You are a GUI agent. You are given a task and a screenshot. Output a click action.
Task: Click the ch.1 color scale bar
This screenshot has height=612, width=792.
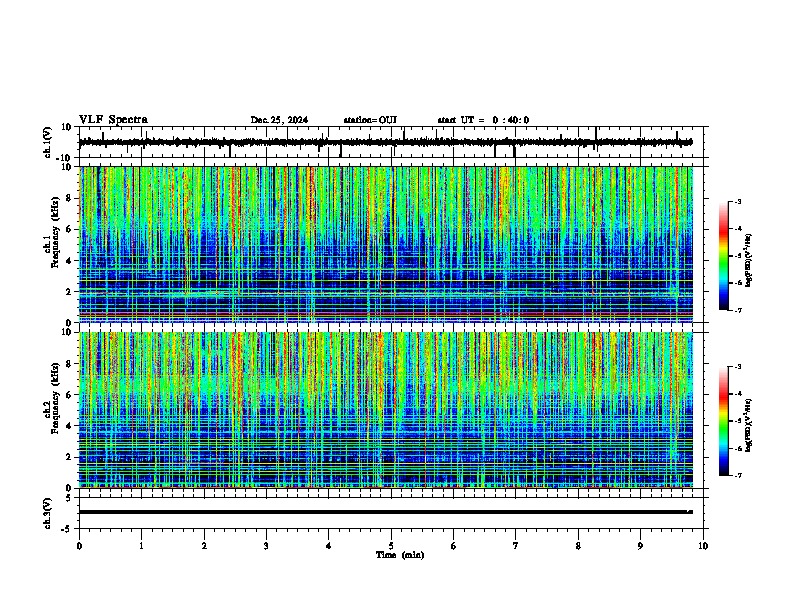724,256
